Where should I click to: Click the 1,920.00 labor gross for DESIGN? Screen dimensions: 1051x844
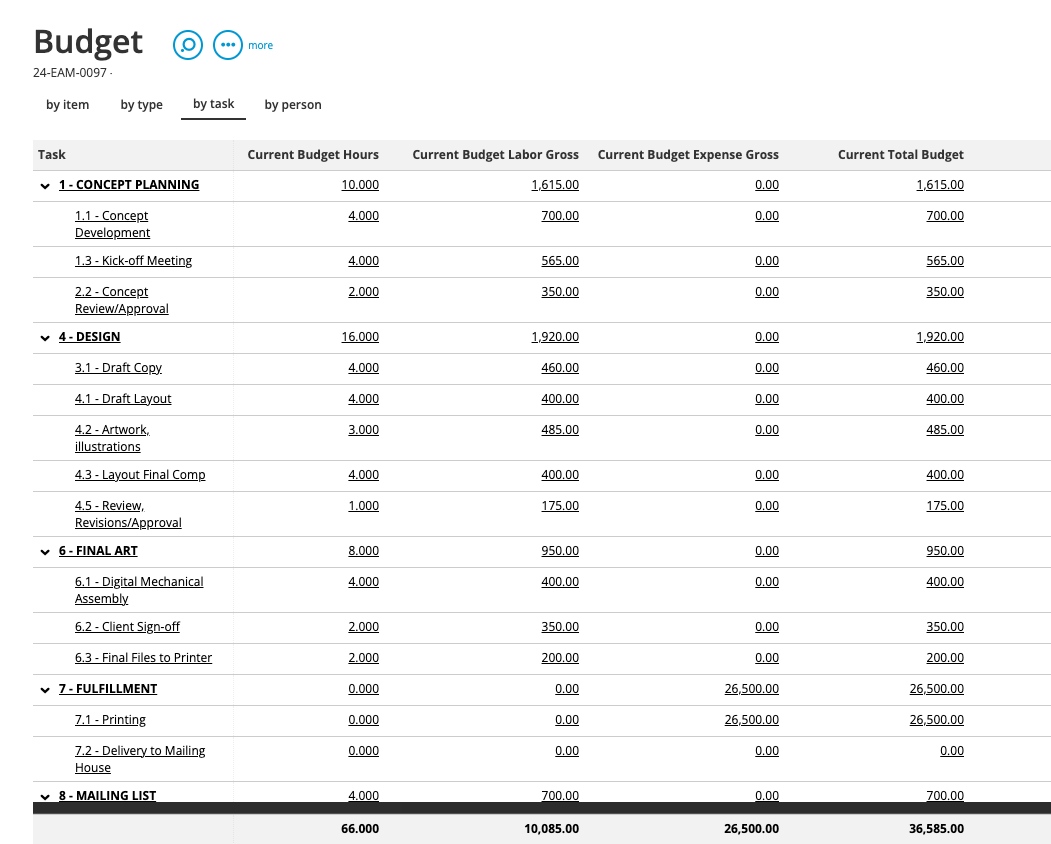coord(555,337)
